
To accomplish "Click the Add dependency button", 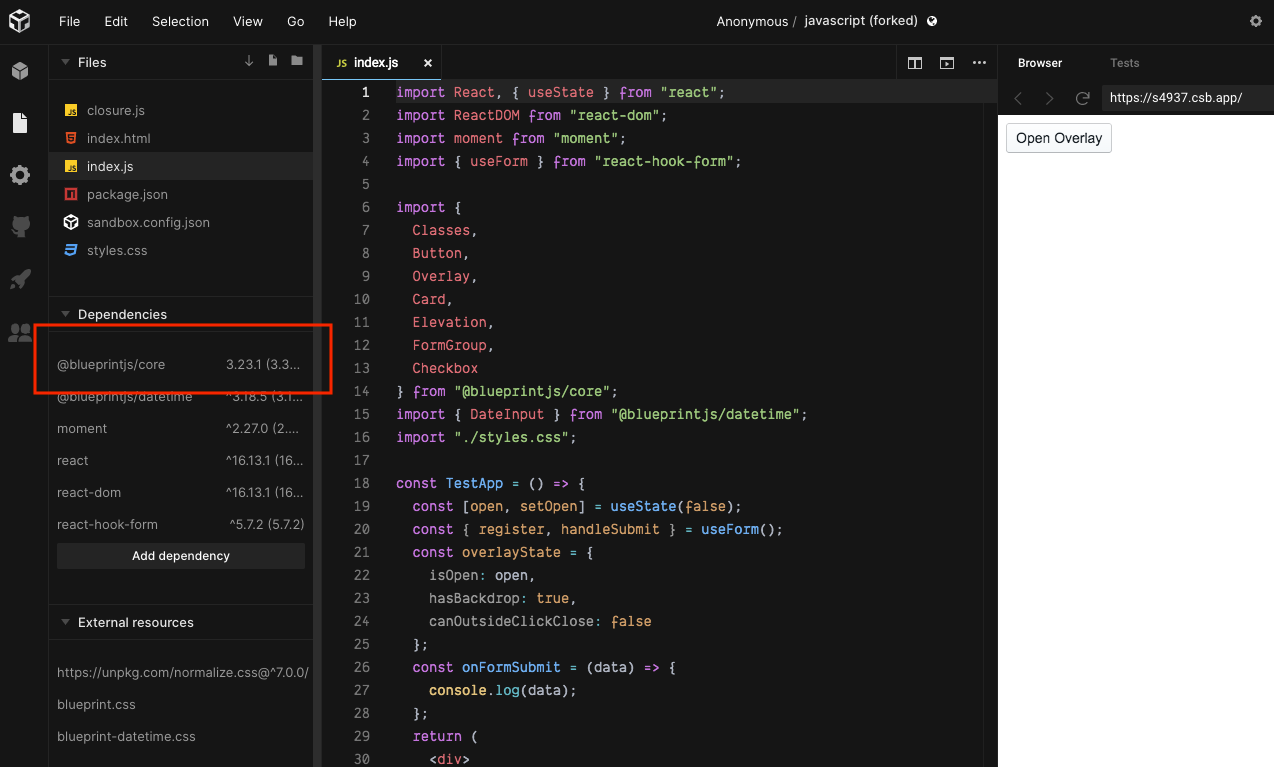I will [180, 556].
